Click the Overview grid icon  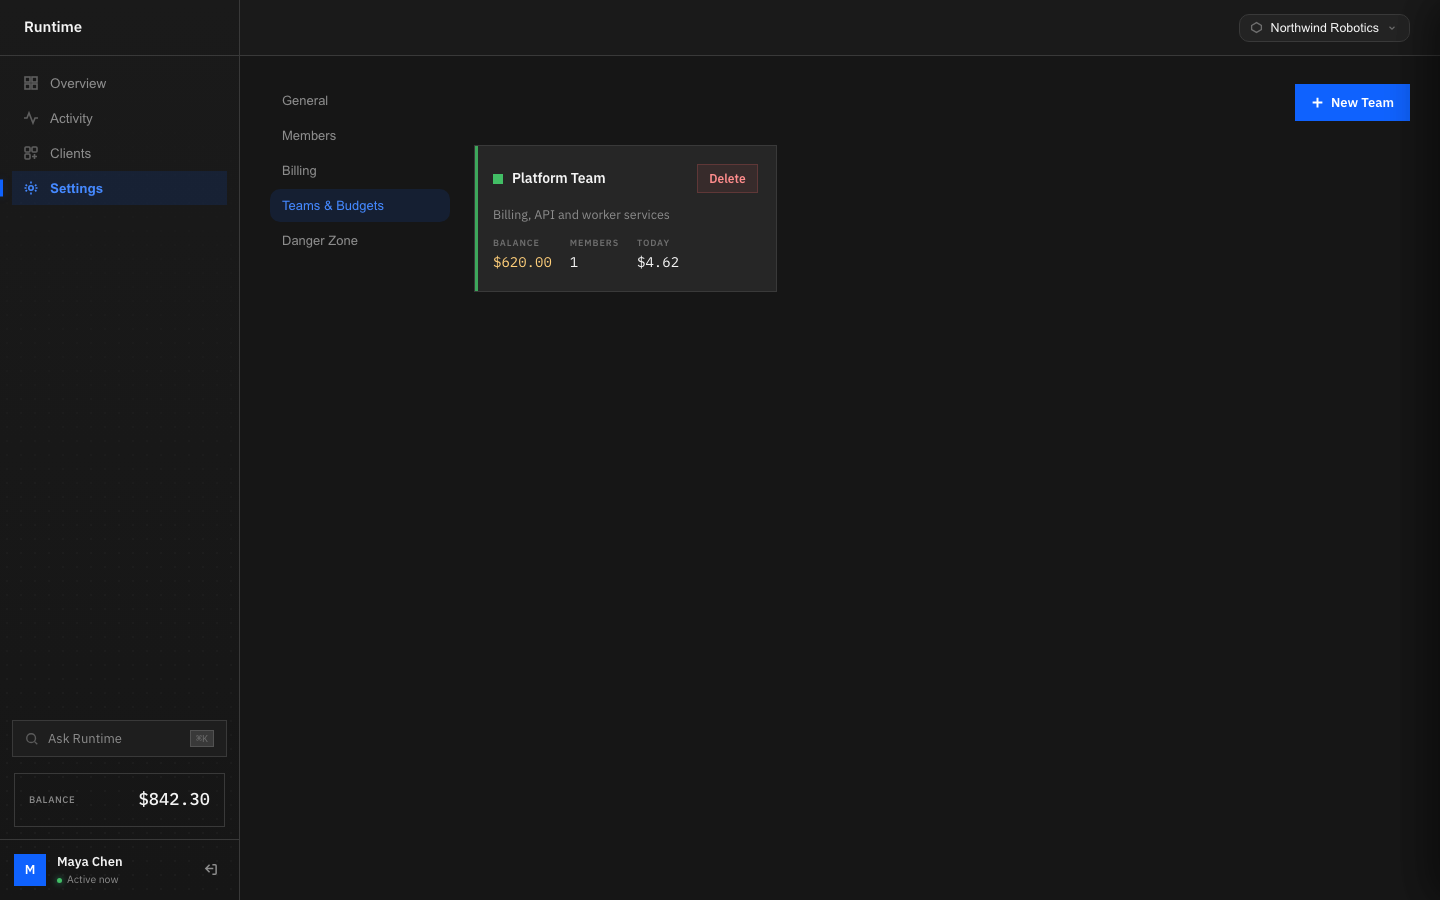click(x=31, y=83)
